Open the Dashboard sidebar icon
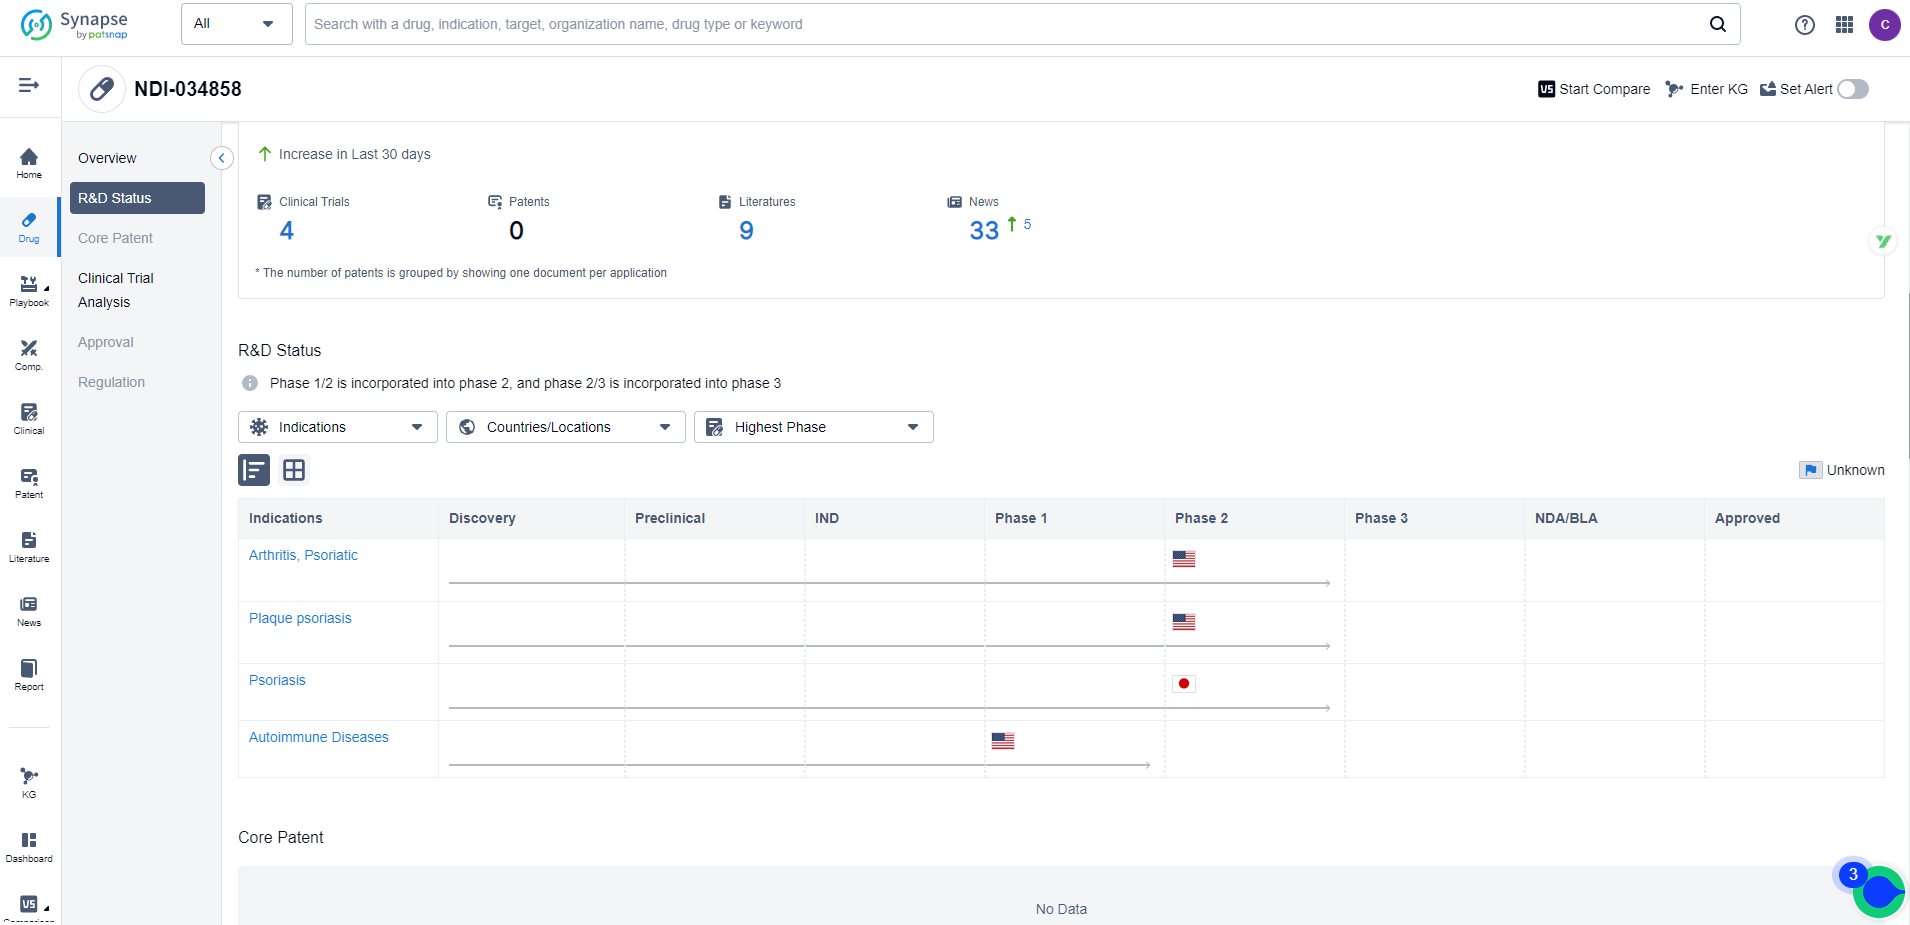 point(29,847)
